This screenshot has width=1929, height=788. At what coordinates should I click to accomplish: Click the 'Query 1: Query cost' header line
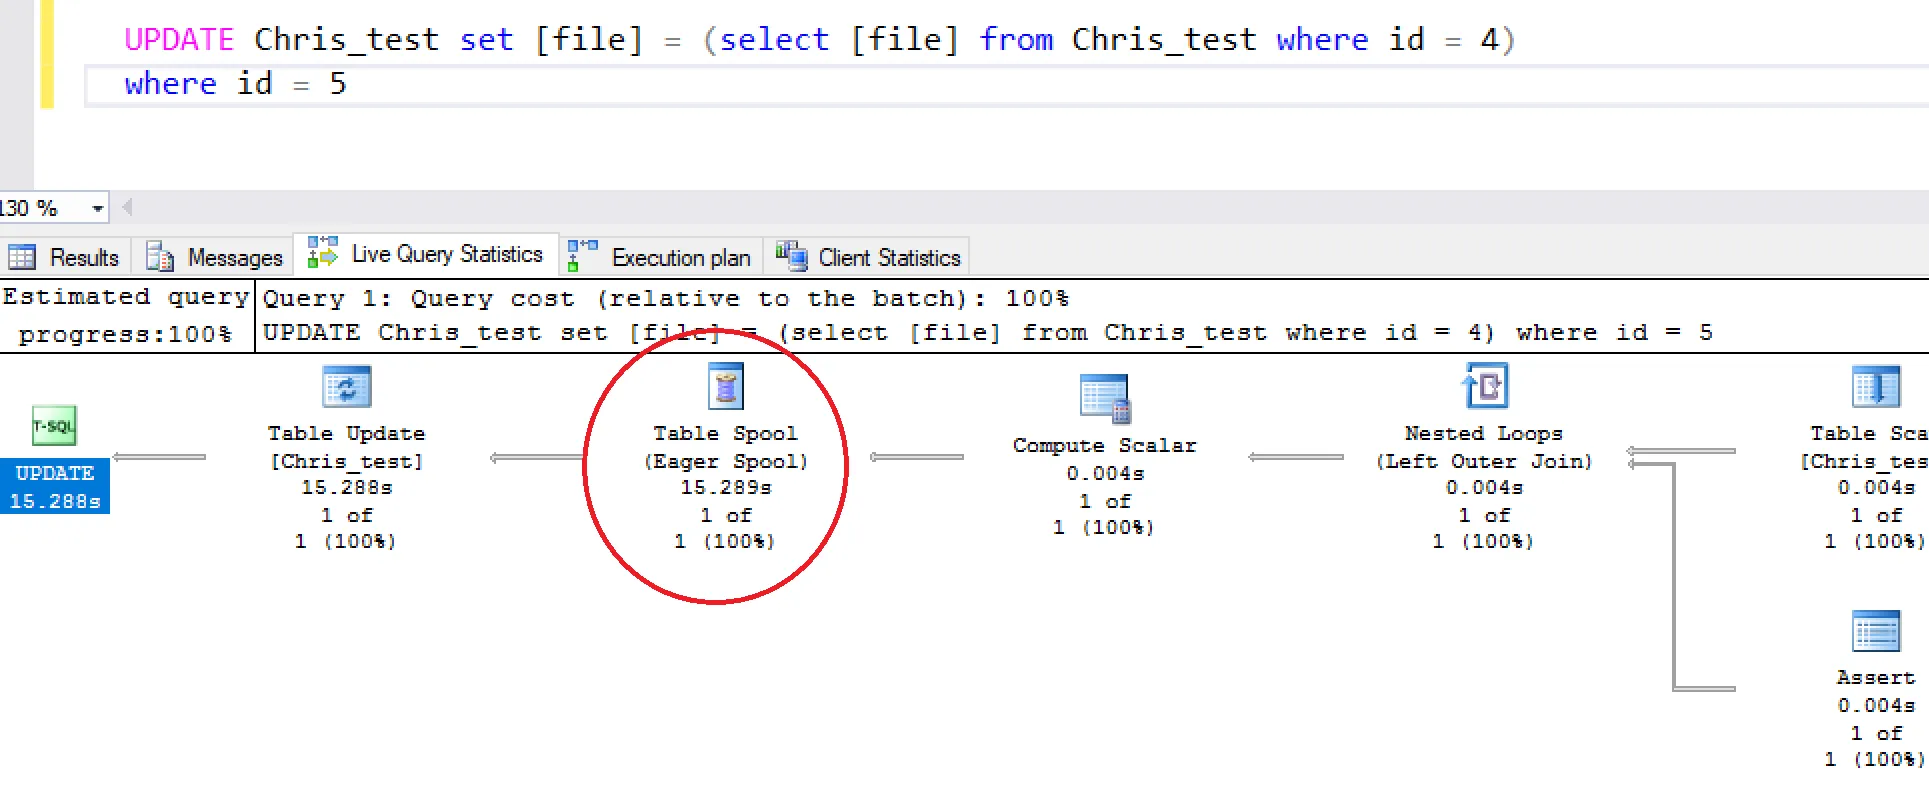coord(666,298)
